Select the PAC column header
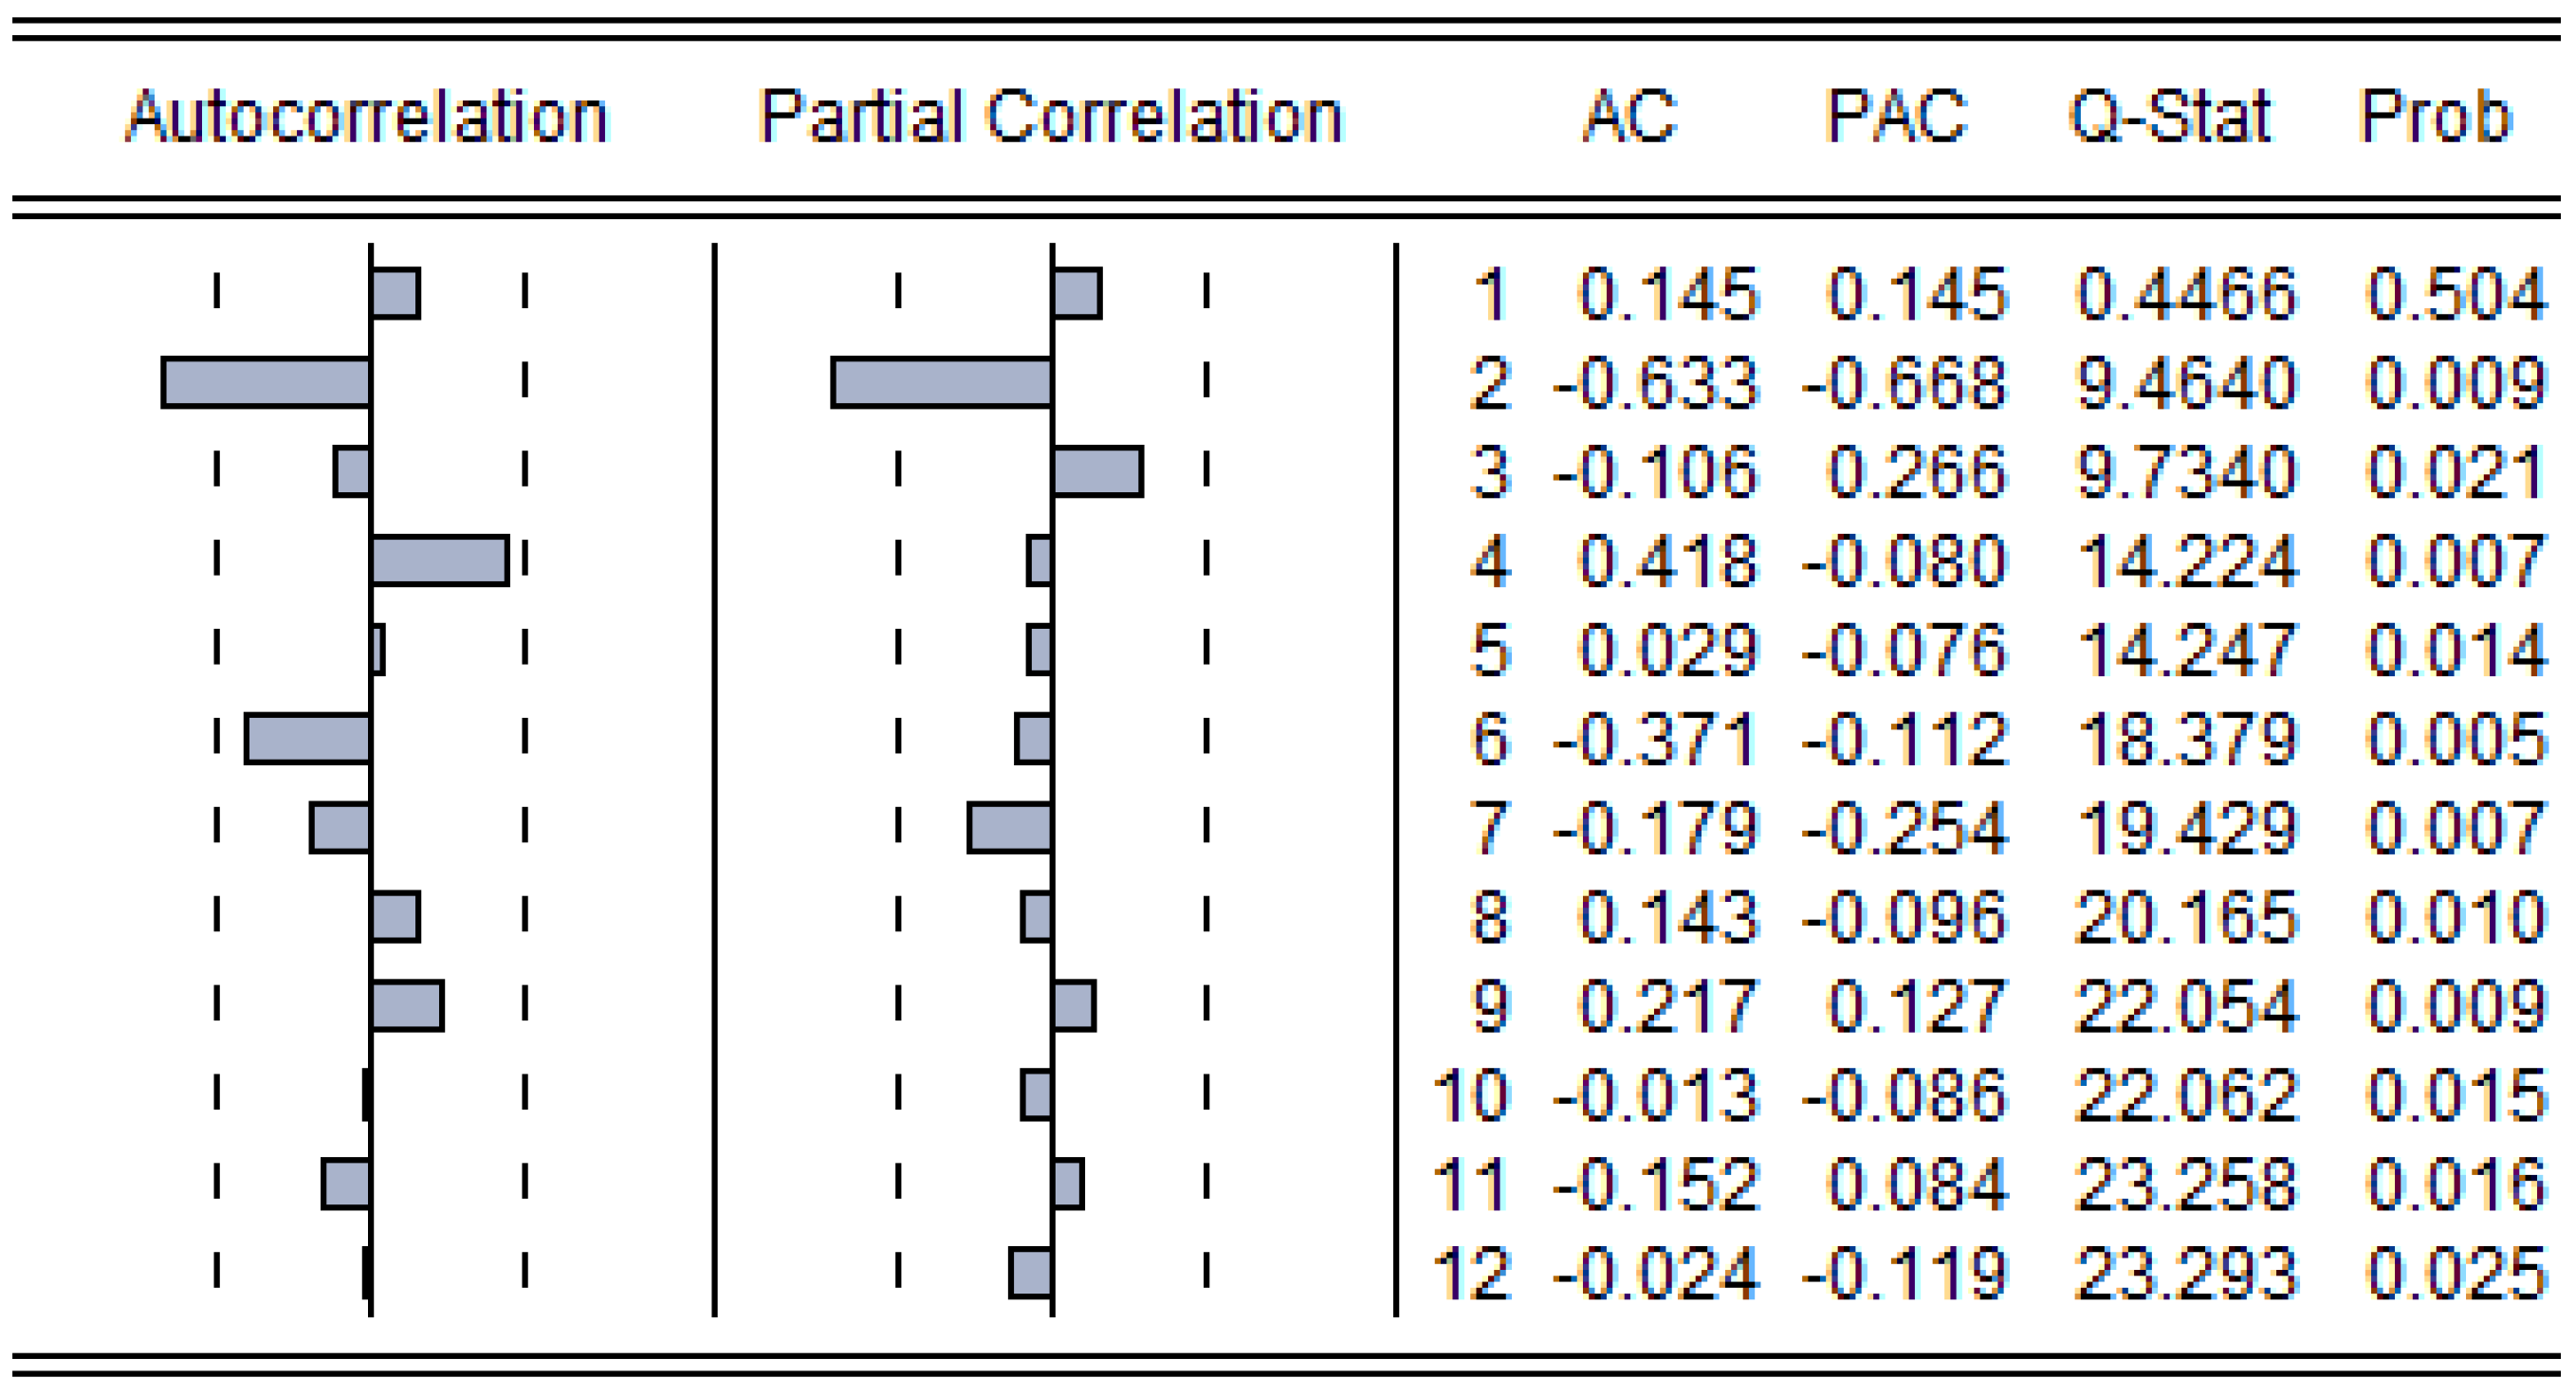Image resolution: width=2576 pixels, height=1396 pixels. coord(1896,117)
